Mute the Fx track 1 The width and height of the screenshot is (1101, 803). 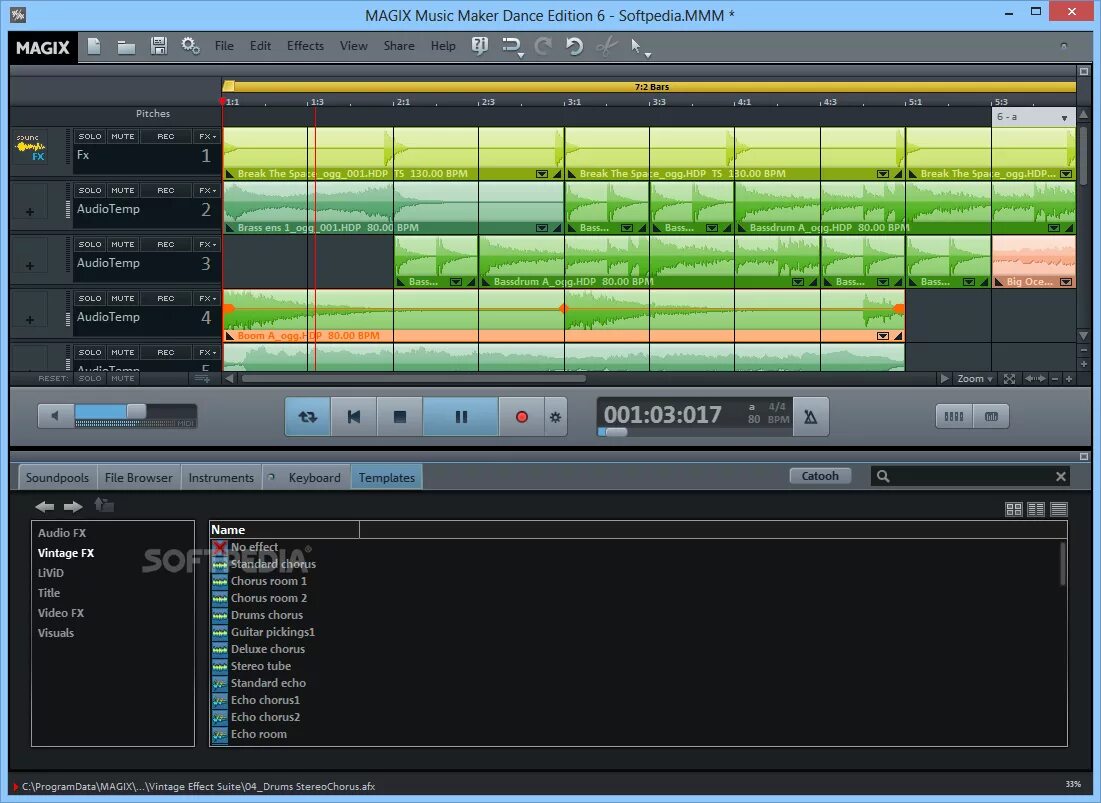pos(123,136)
